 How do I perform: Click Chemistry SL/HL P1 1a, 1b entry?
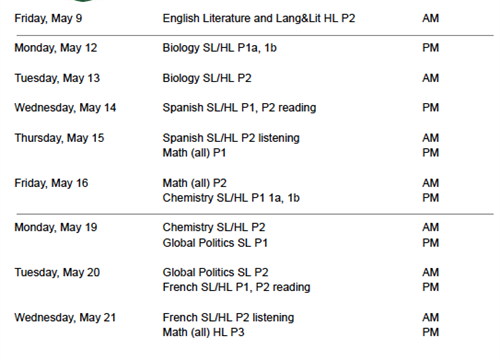click(231, 198)
